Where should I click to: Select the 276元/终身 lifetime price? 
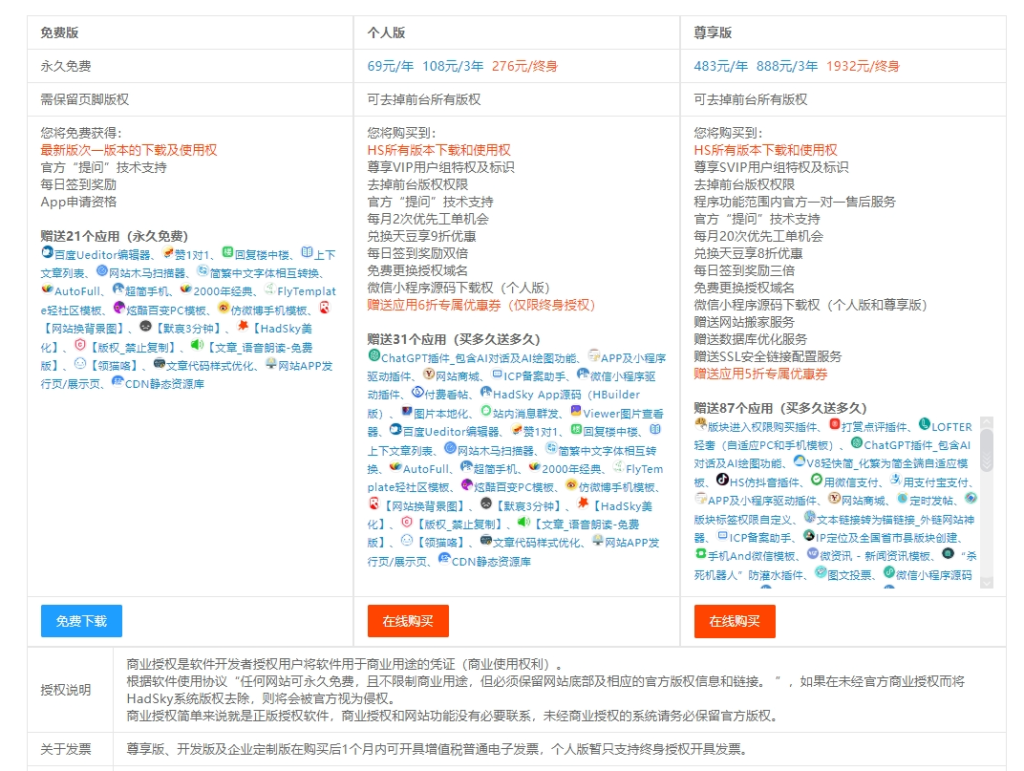coord(524,66)
